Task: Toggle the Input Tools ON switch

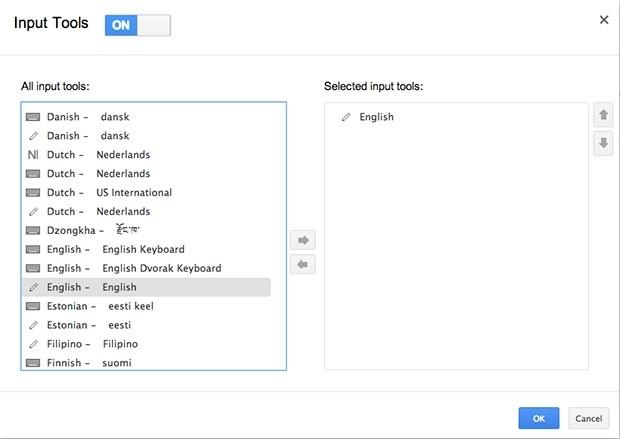Action: click(138, 25)
